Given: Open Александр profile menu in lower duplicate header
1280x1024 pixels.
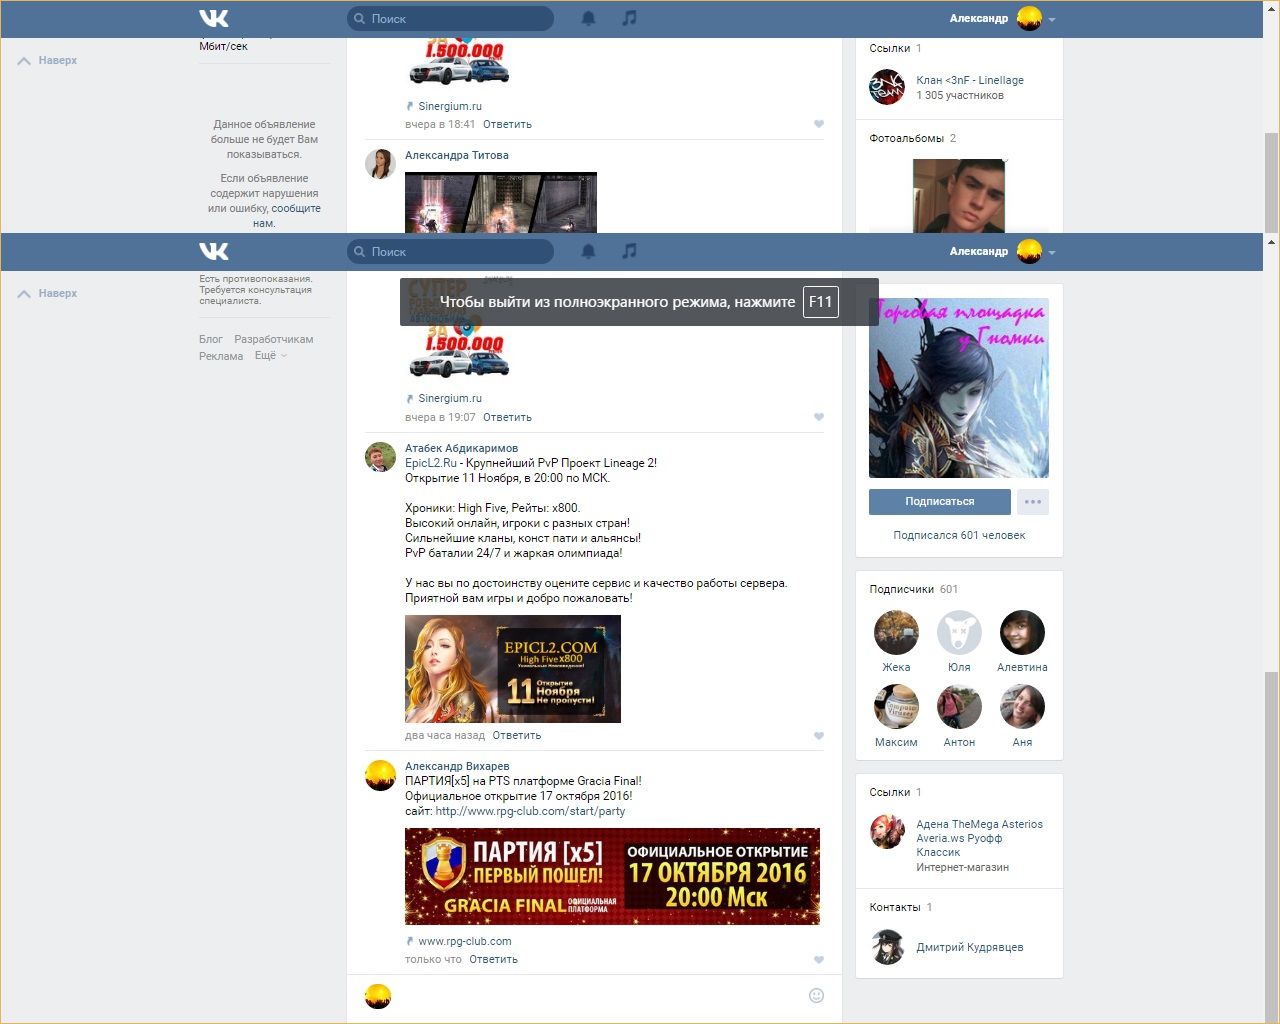Looking at the screenshot, I should [x=1002, y=251].
